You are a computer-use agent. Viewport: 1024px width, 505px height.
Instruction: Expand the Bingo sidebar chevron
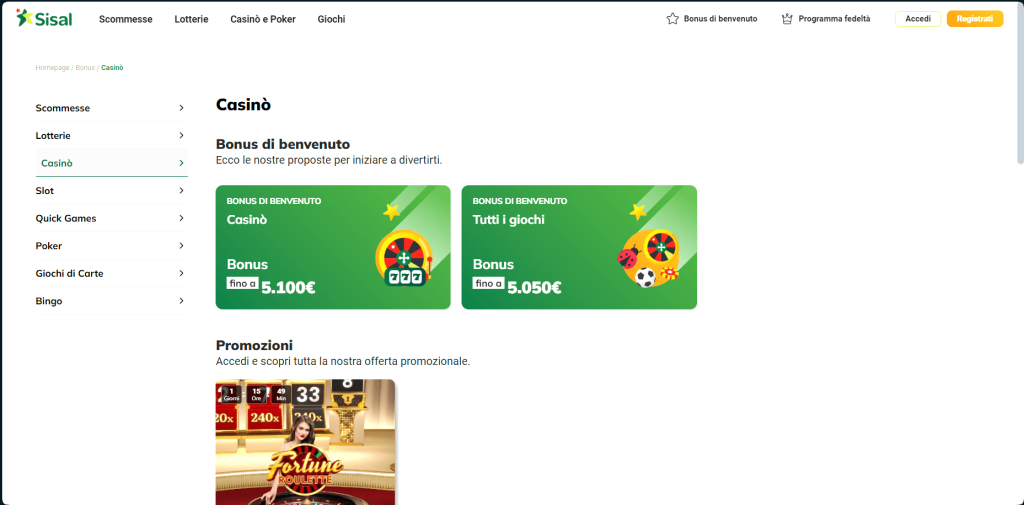point(181,301)
